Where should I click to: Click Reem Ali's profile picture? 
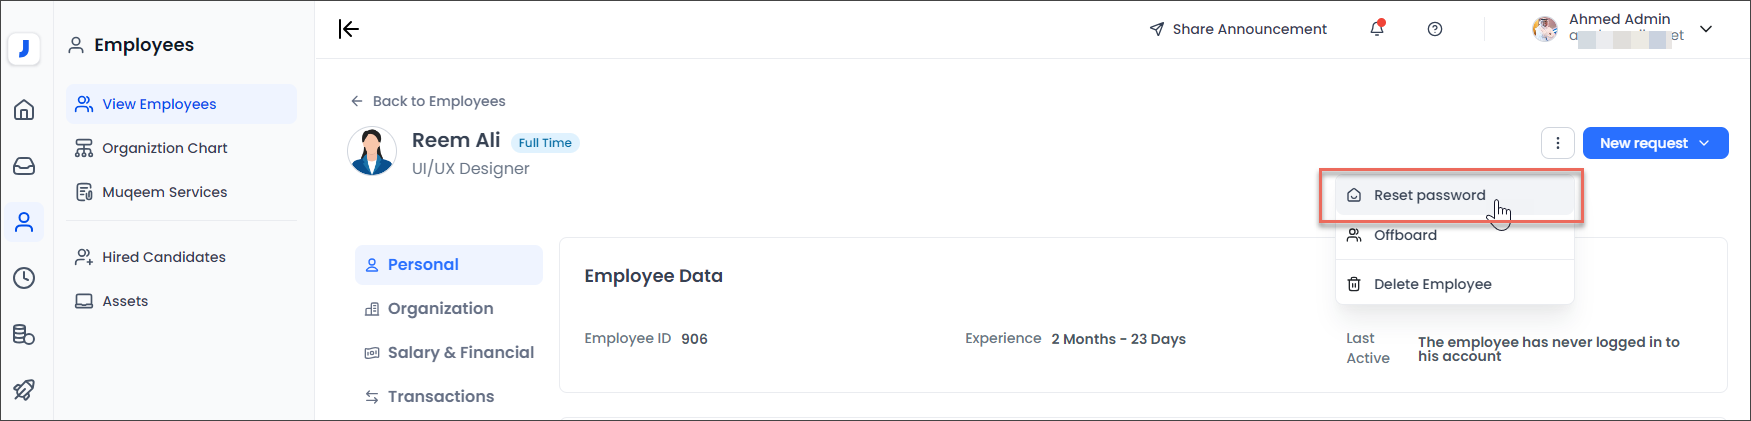372,152
